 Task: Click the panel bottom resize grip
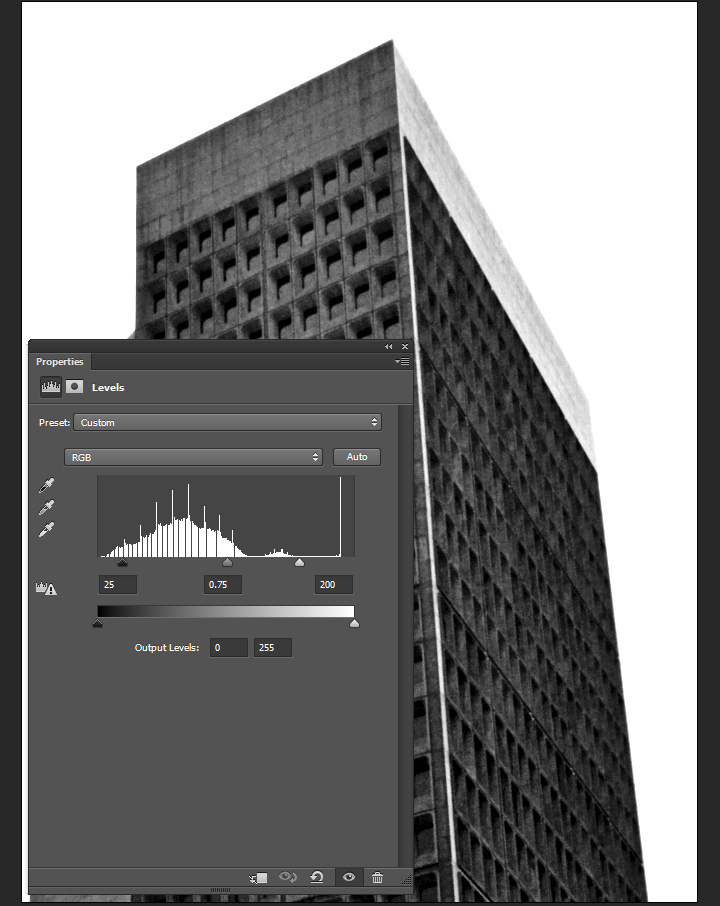(220, 890)
